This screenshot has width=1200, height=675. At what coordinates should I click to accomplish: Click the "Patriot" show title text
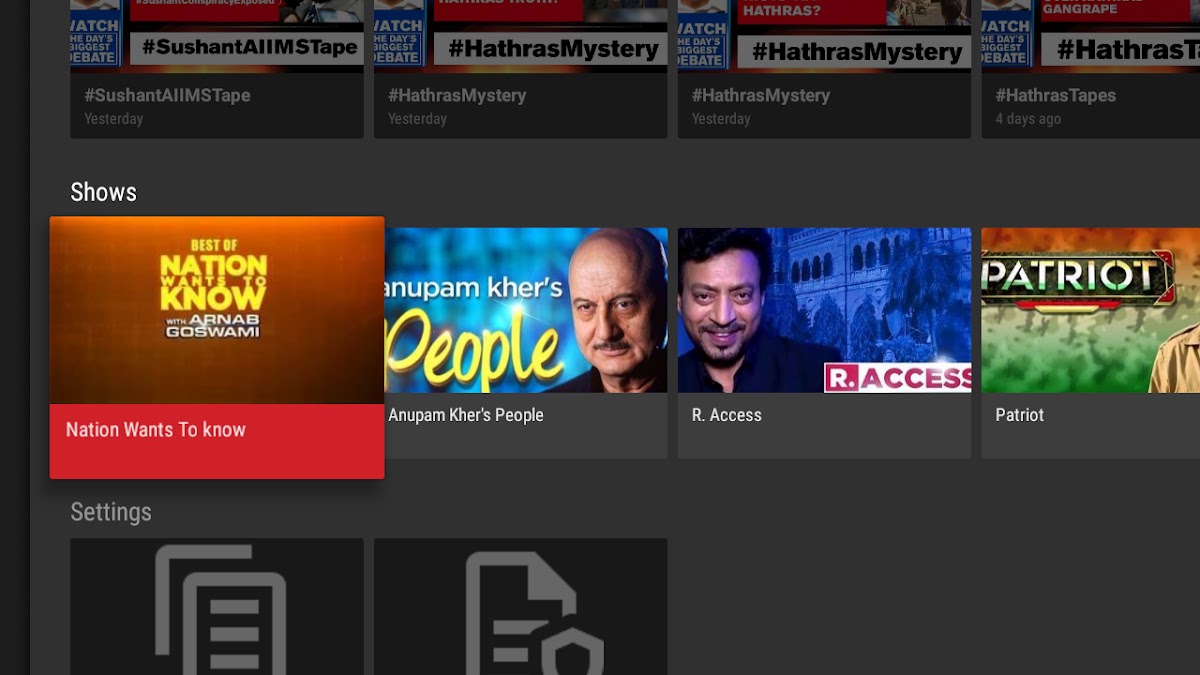1019,415
